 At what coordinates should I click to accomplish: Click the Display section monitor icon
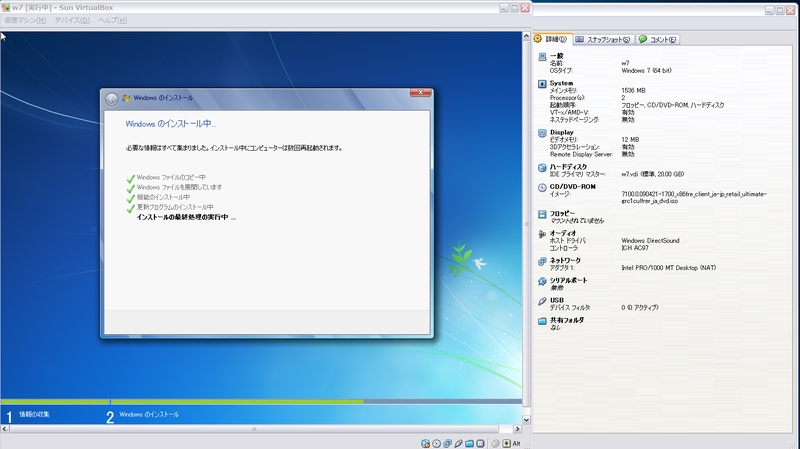[x=542, y=133]
